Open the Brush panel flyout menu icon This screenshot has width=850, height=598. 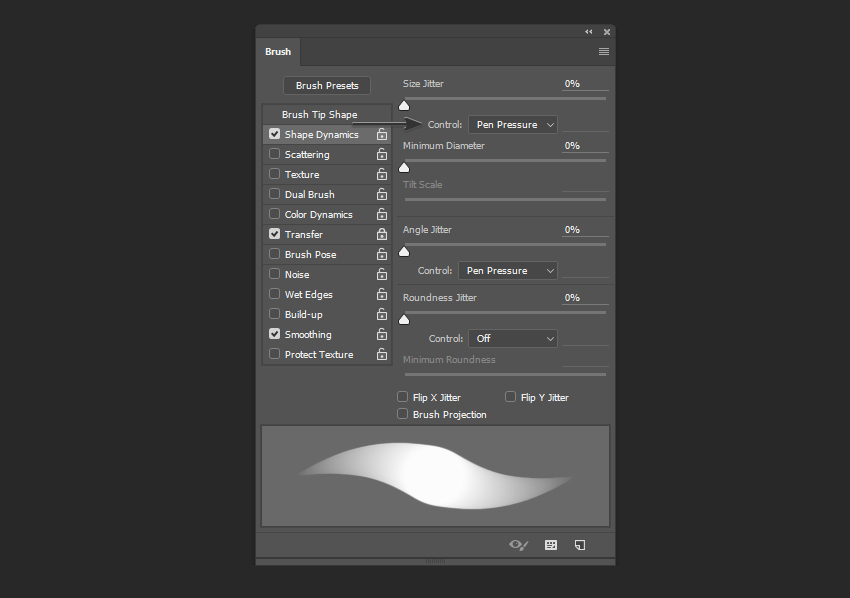pos(603,52)
